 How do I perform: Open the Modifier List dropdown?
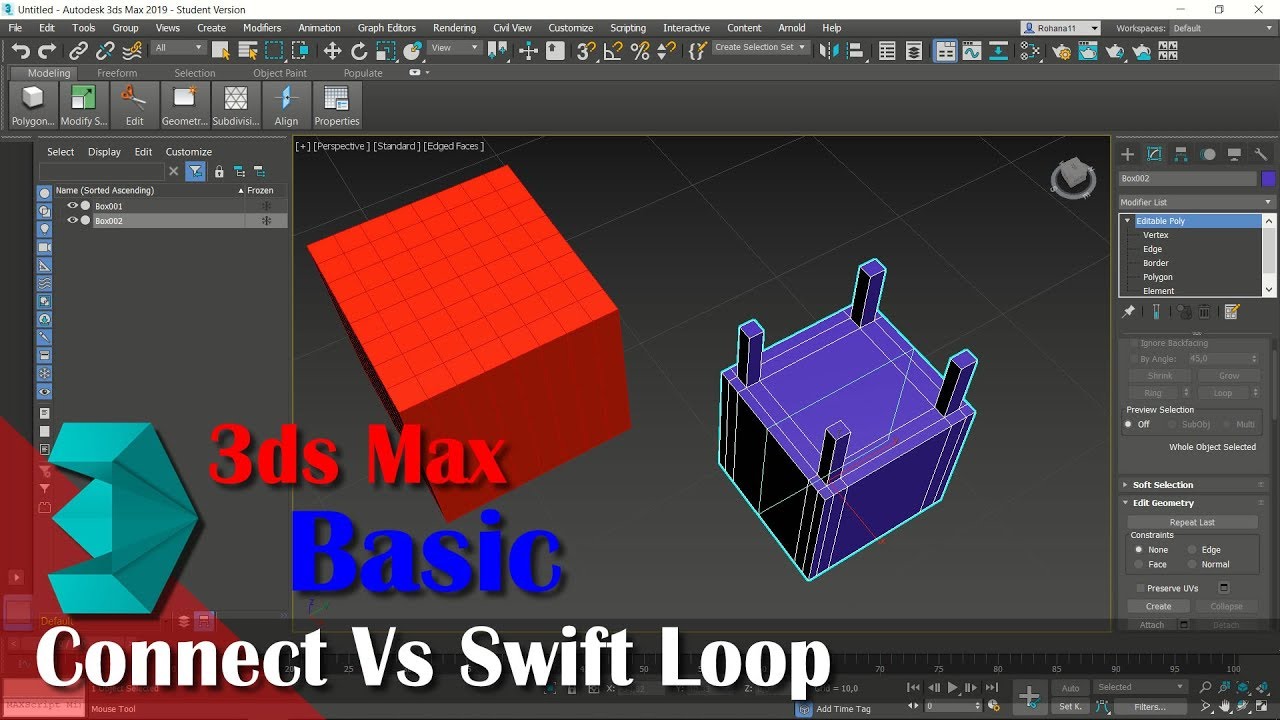tap(1196, 202)
